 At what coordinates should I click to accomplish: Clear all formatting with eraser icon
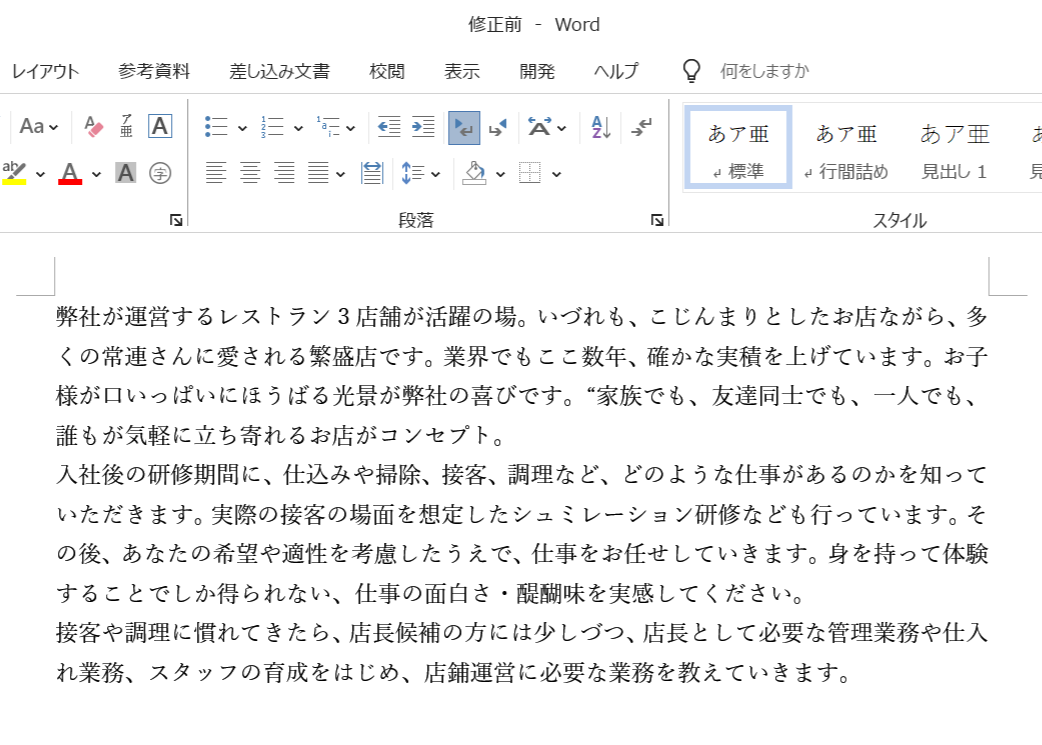(95, 127)
